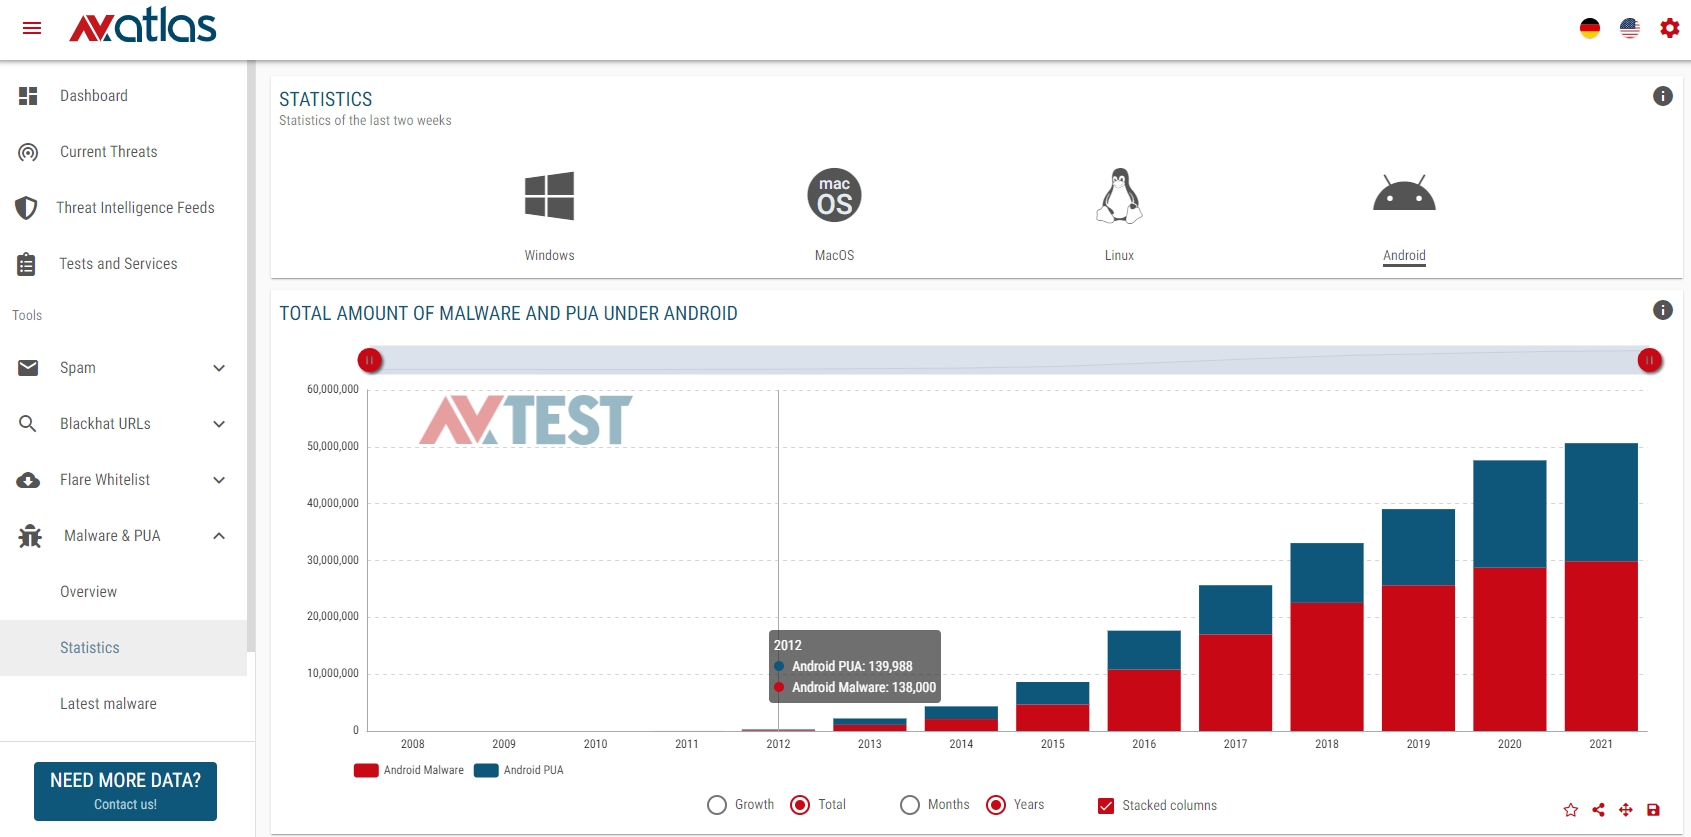1691x837 pixels.
Task: Open the Android statistics tab
Action: (x=1404, y=212)
